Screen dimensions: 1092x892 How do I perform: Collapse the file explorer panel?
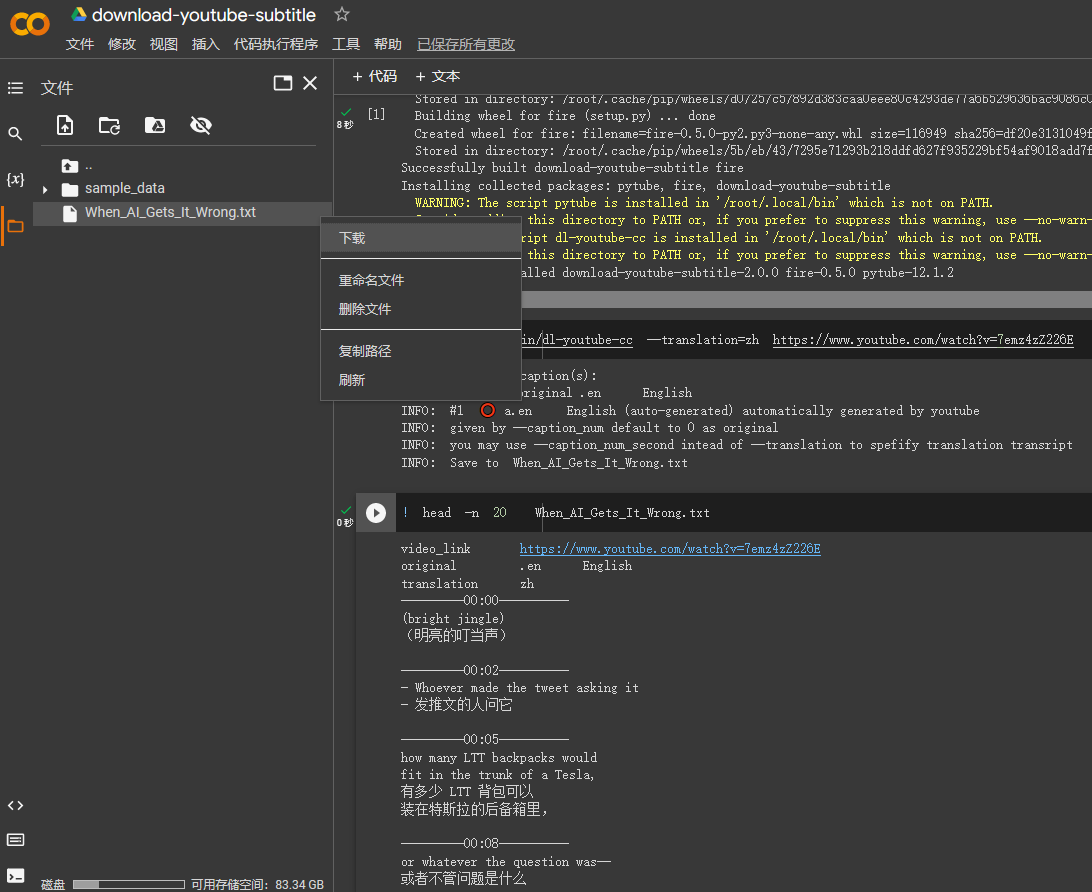point(309,83)
